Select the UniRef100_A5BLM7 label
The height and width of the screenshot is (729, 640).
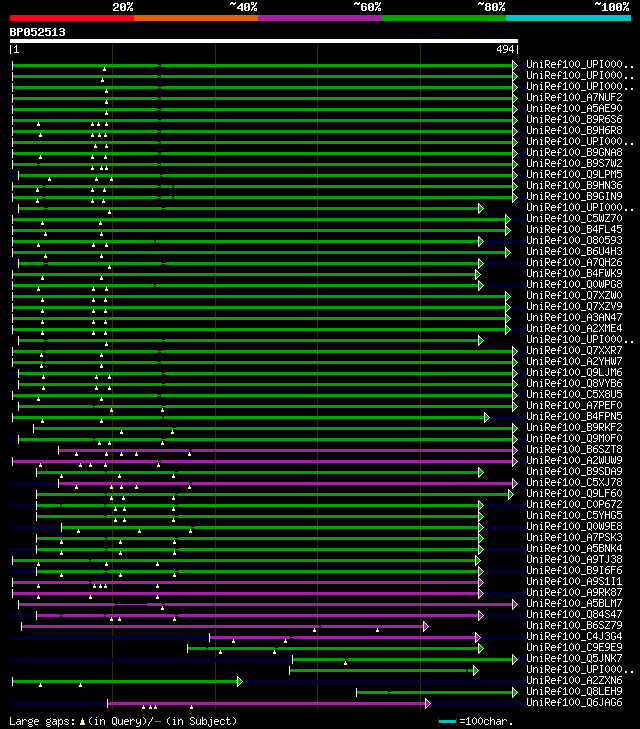click(x=574, y=603)
